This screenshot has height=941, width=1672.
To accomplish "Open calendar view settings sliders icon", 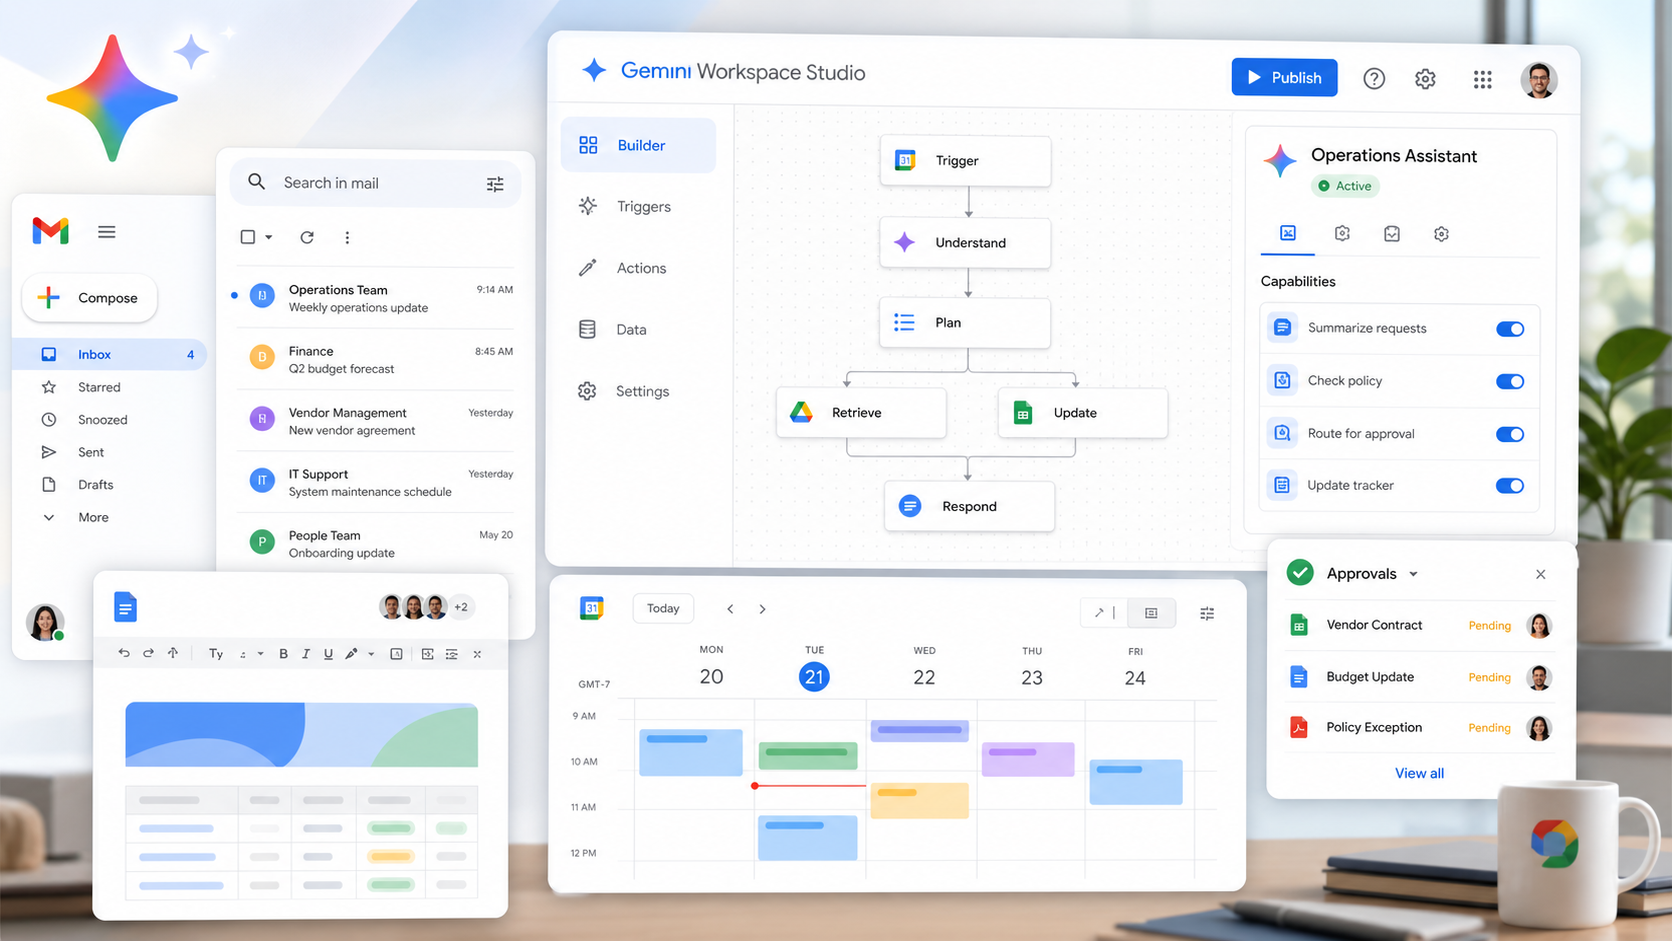I will 1207,613.
